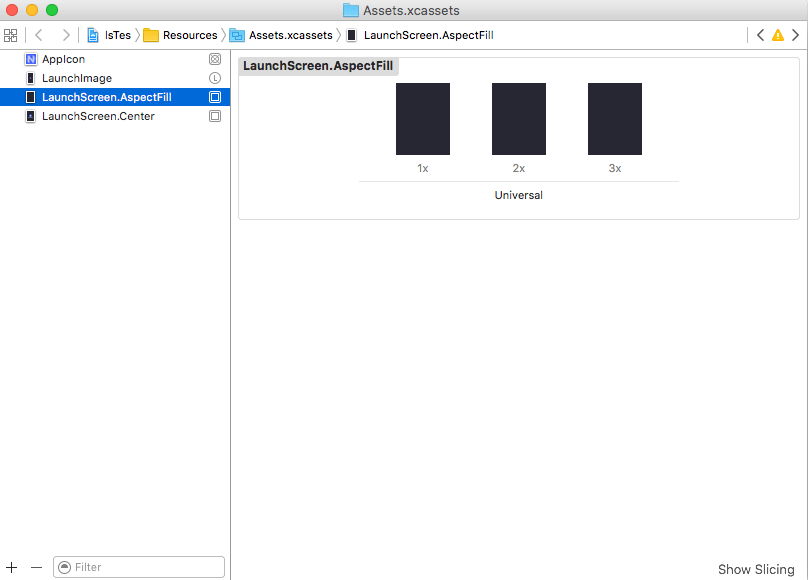
Task: Click the LaunchScreen.AspectFill image set badge
Action: click(215, 97)
